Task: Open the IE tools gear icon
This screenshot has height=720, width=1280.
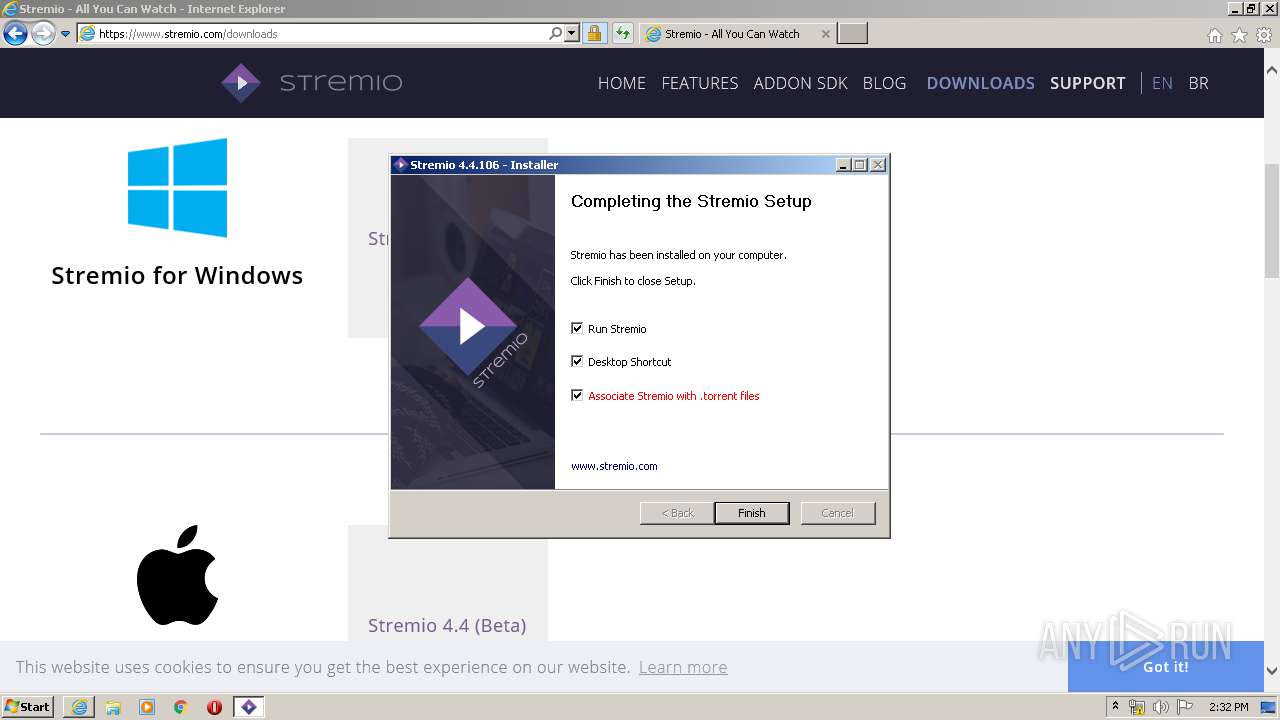Action: 1264,35
